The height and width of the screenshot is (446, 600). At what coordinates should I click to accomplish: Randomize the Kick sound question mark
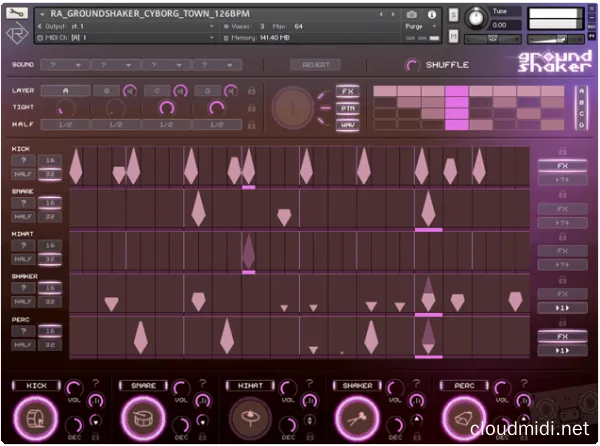(96, 383)
